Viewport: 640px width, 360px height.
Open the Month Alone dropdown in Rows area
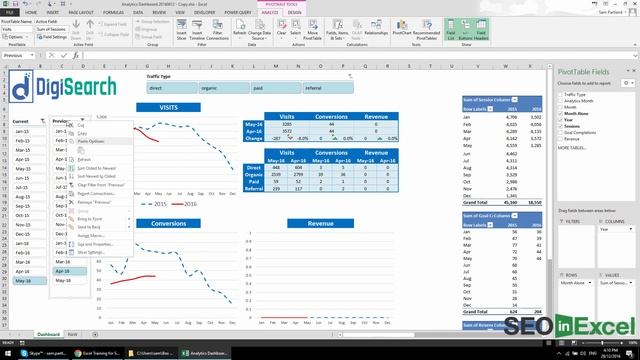click(590, 283)
